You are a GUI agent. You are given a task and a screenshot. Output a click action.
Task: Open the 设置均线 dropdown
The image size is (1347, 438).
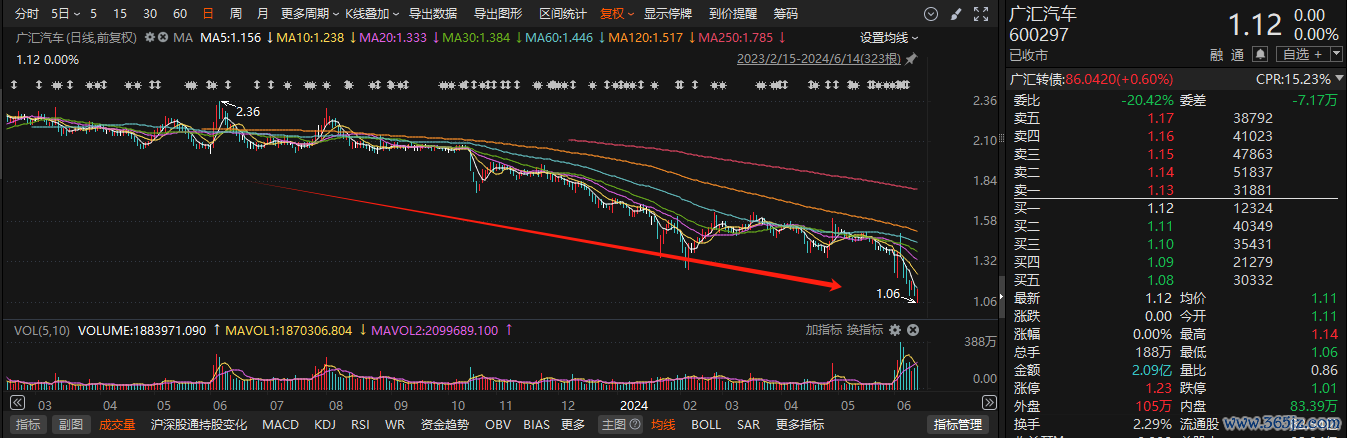tap(889, 37)
